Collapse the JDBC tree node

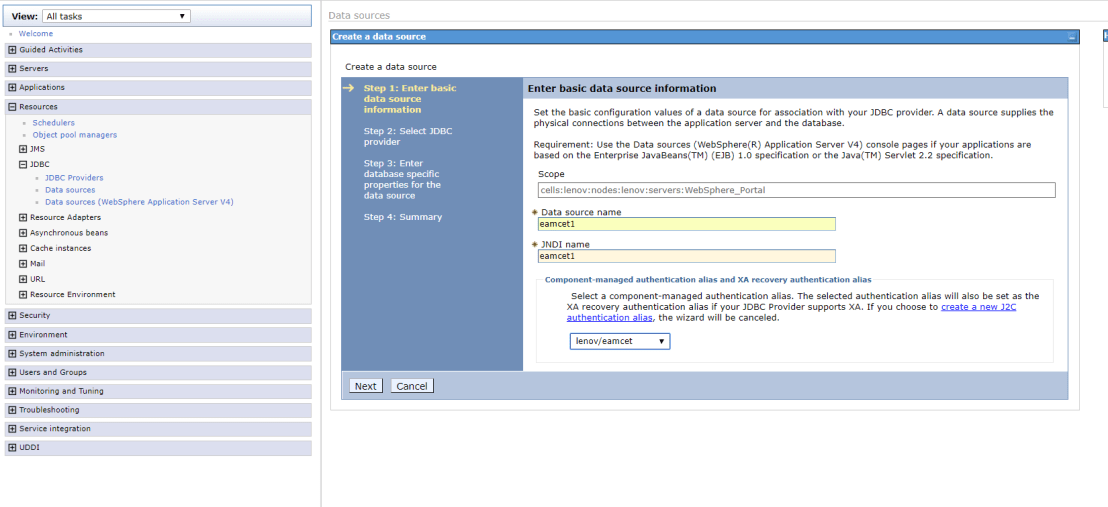point(23,164)
